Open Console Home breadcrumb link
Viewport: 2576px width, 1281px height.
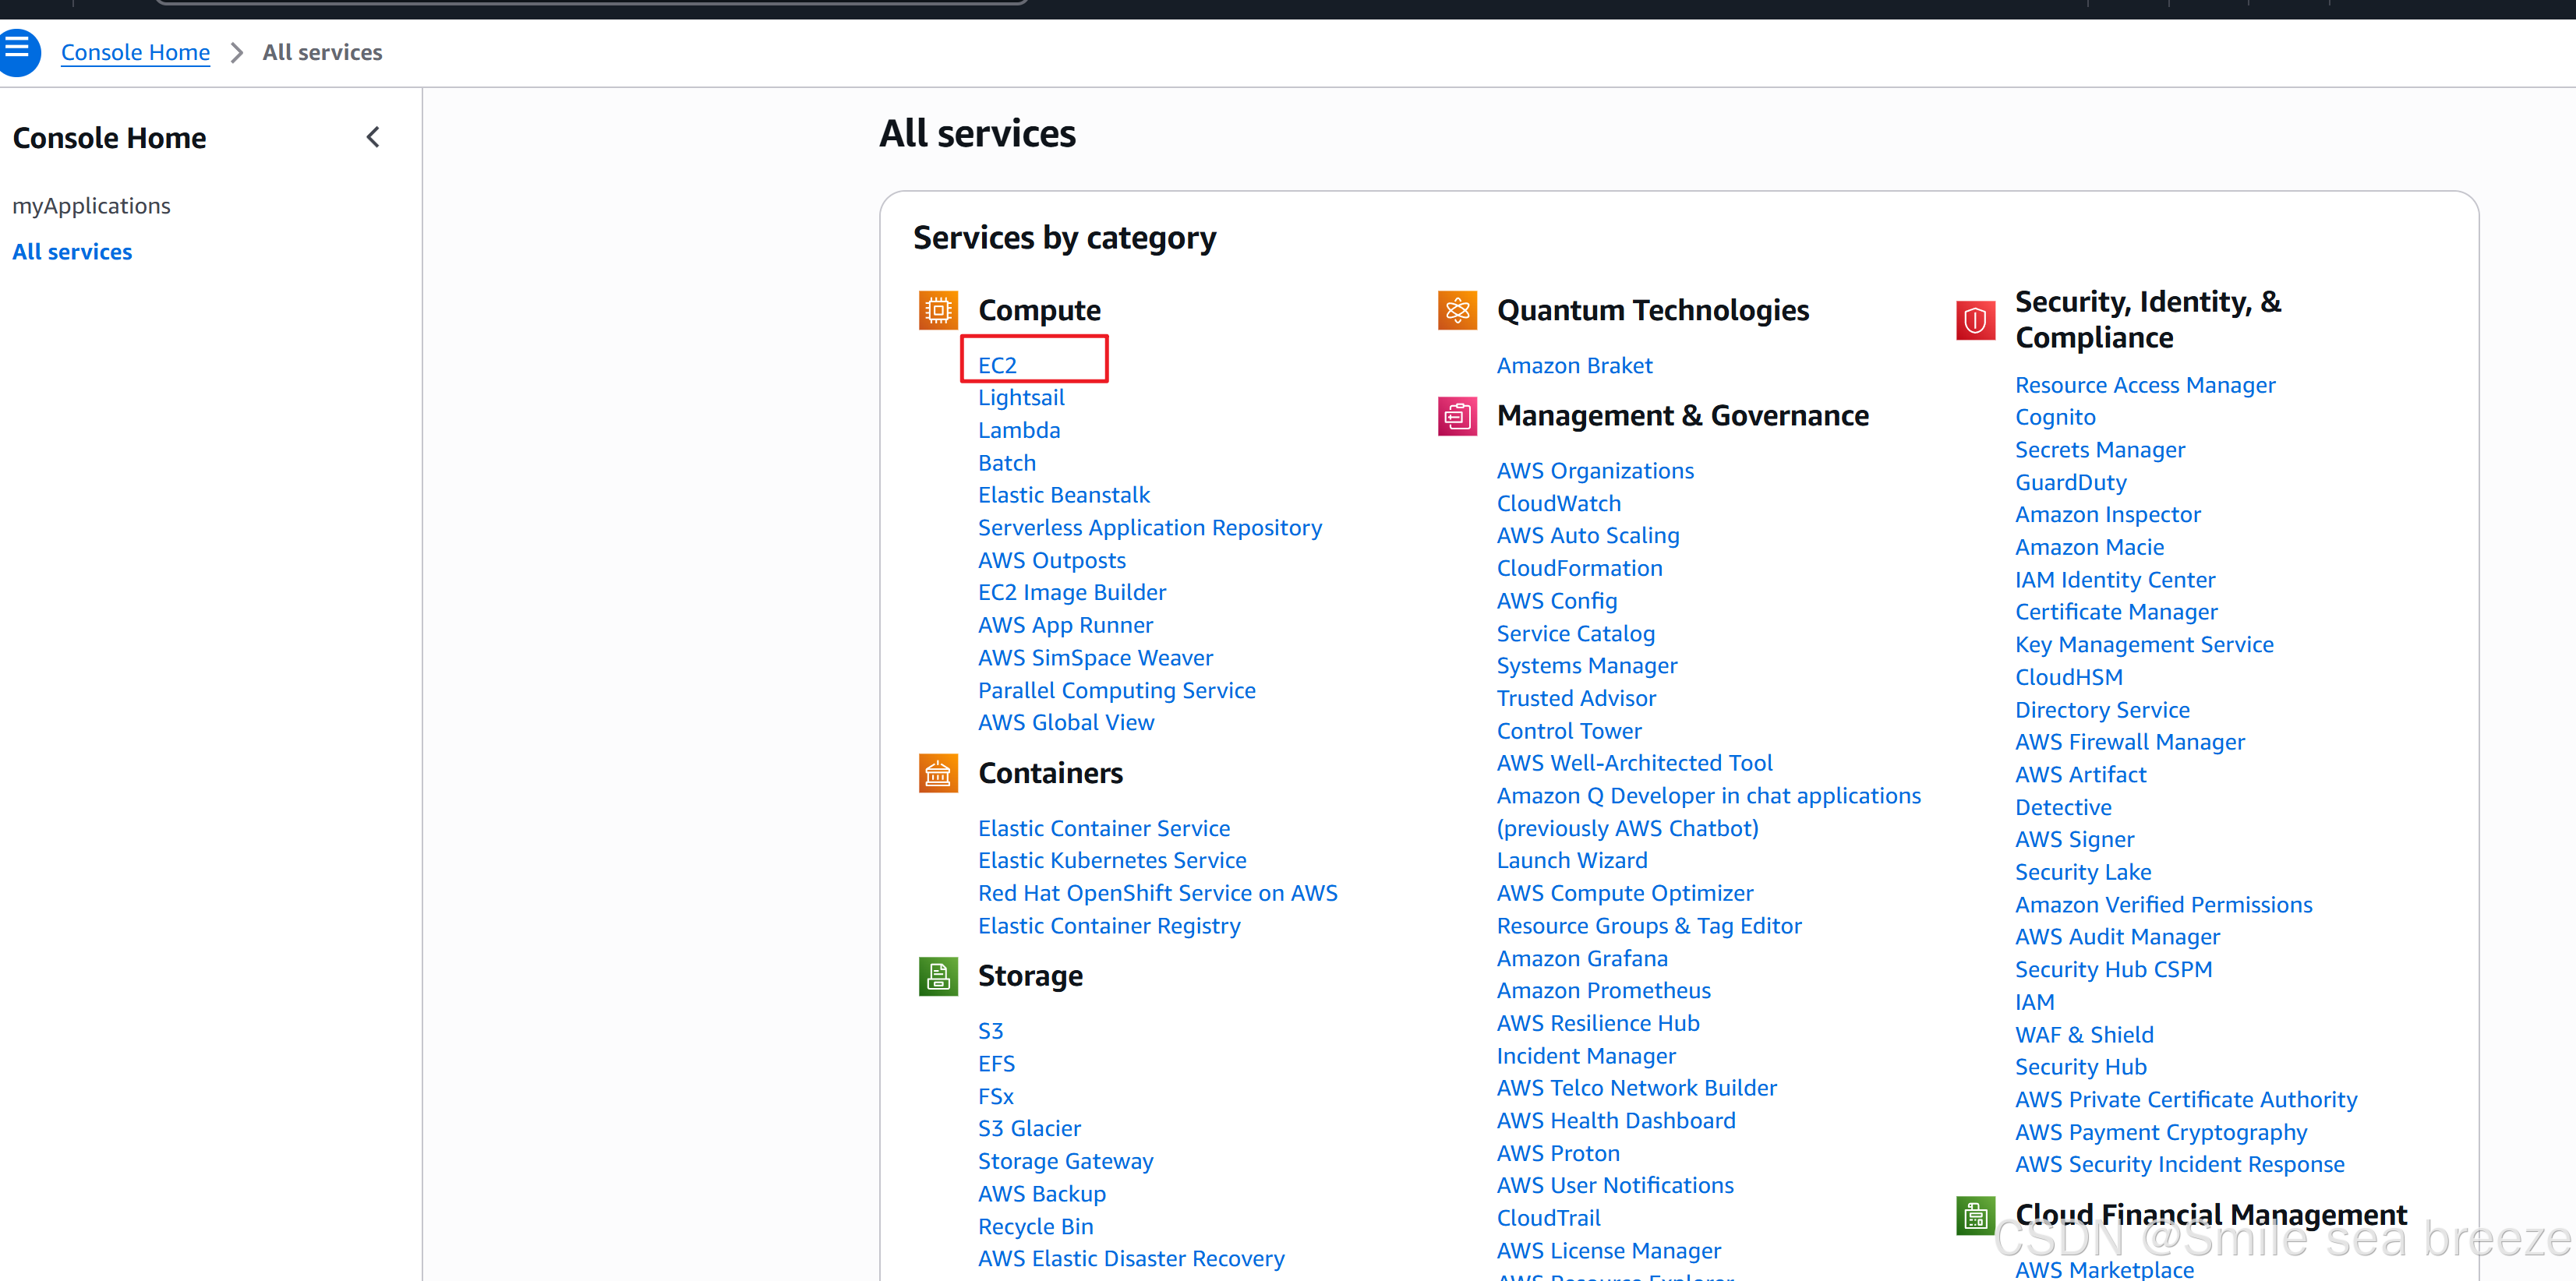pyautogui.click(x=135, y=52)
